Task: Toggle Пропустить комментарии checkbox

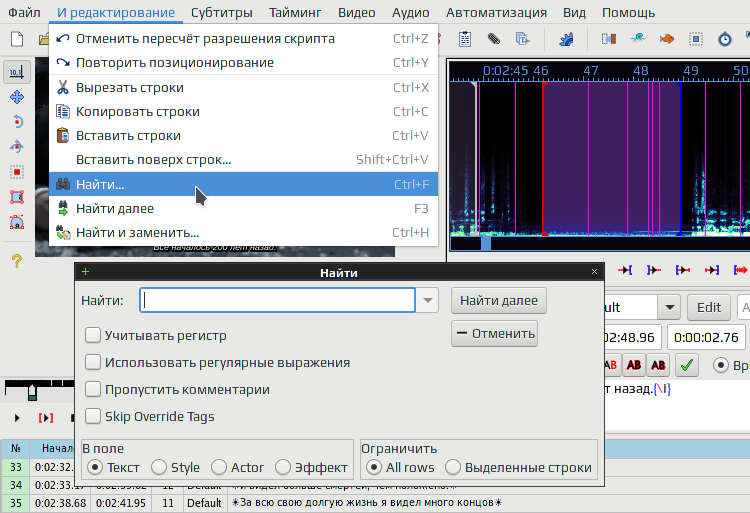Action: (93, 389)
